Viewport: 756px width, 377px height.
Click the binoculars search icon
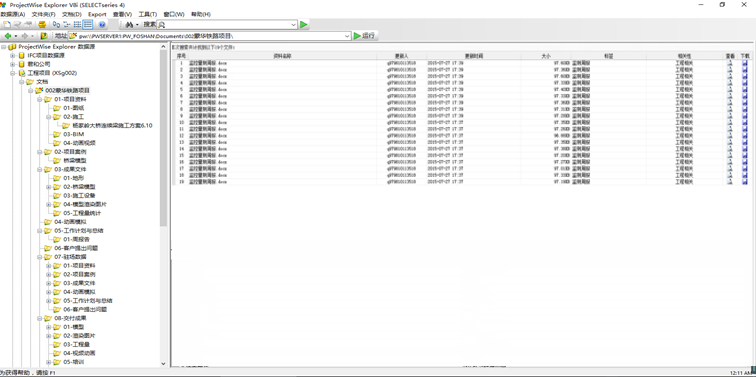129,25
